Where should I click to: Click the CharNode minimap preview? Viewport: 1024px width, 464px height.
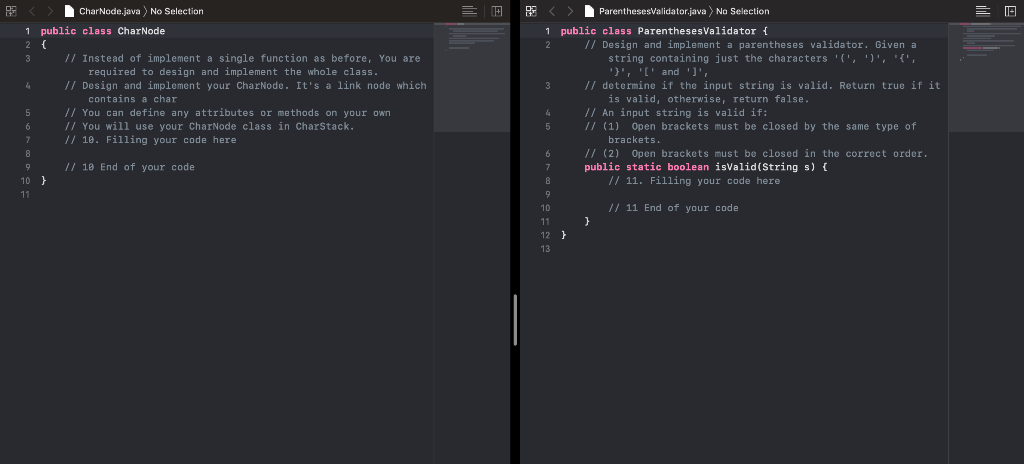pos(472,77)
